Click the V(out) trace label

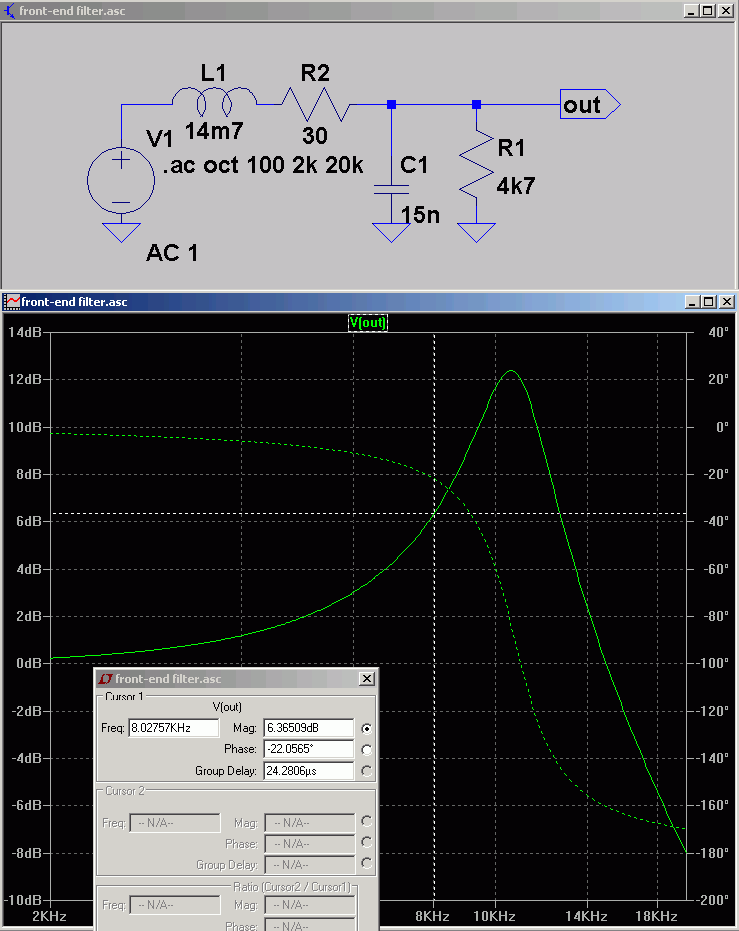click(x=367, y=322)
